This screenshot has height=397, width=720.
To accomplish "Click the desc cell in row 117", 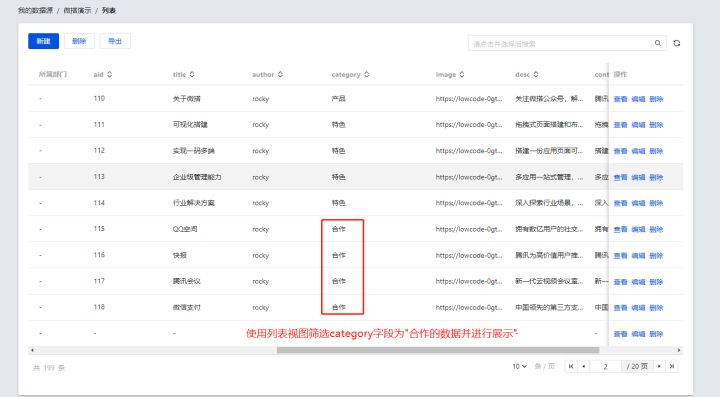I will pyautogui.click(x=549, y=281).
